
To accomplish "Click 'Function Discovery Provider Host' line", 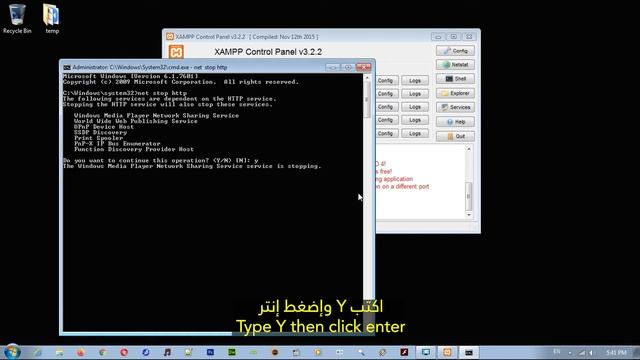I will pyautogui.click(x=134, y=149).
